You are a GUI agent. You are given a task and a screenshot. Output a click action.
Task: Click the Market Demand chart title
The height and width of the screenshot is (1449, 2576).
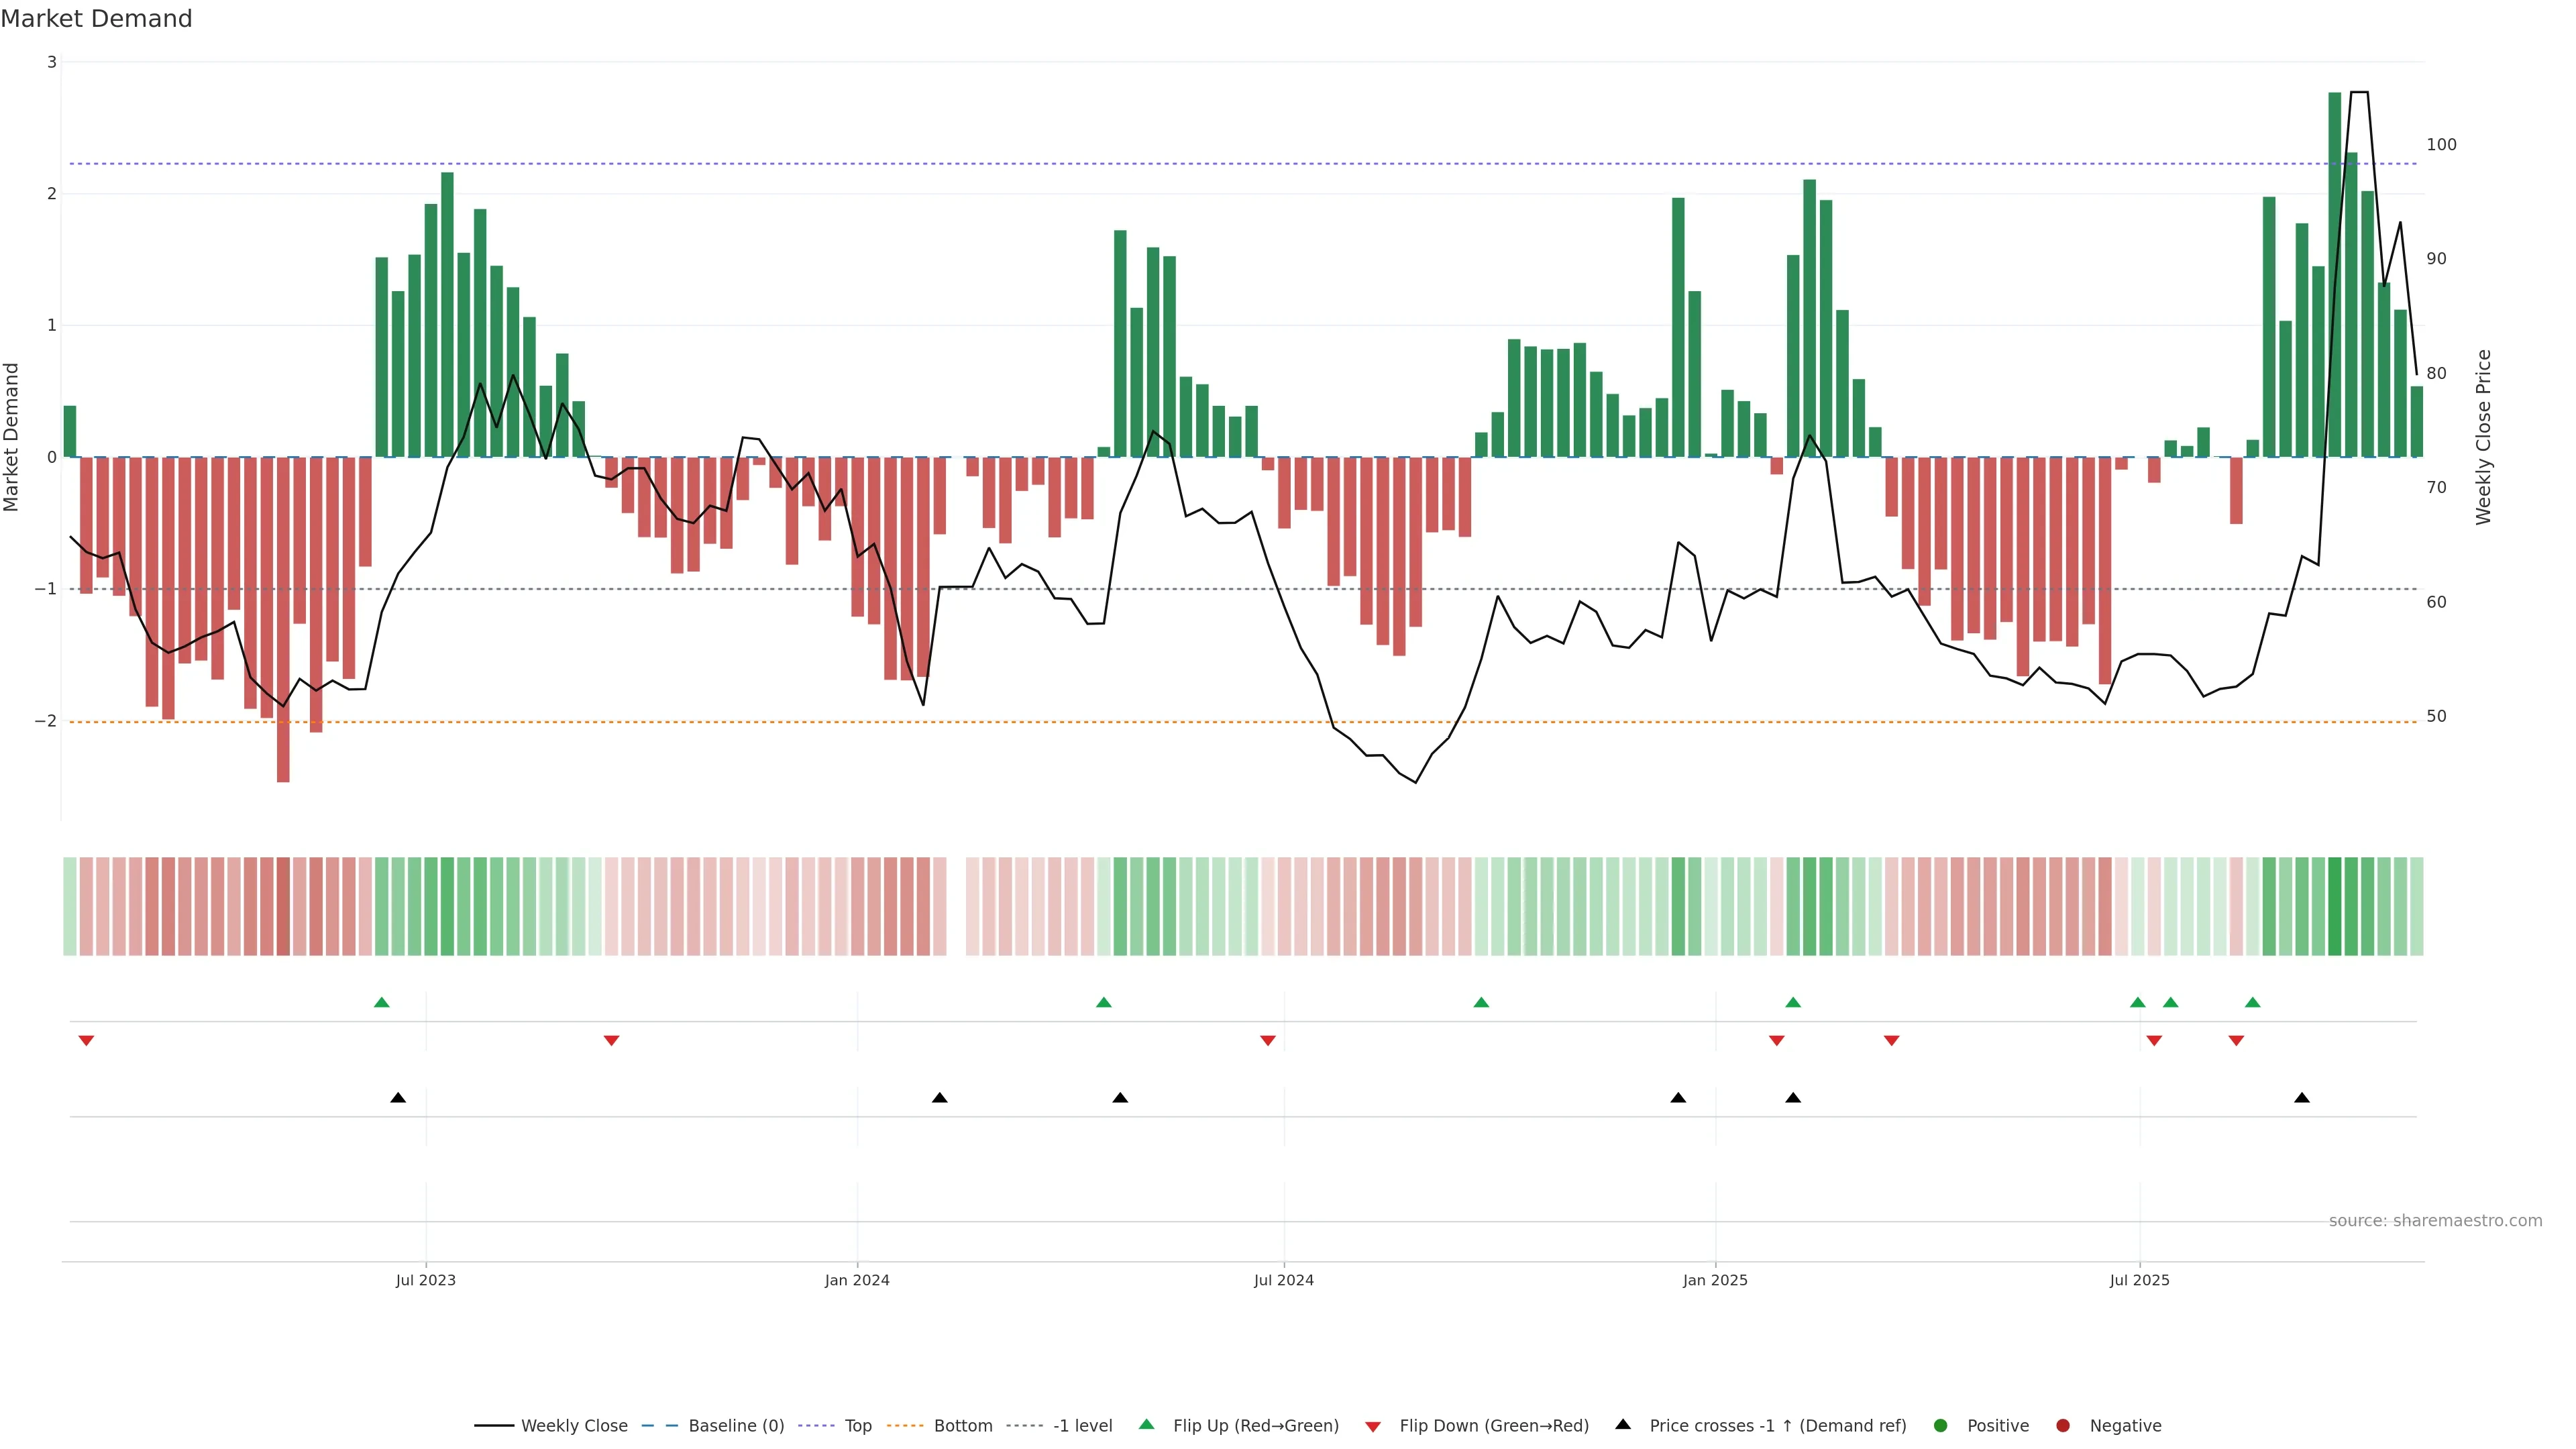pyautogui.click(x=96, y=19)
